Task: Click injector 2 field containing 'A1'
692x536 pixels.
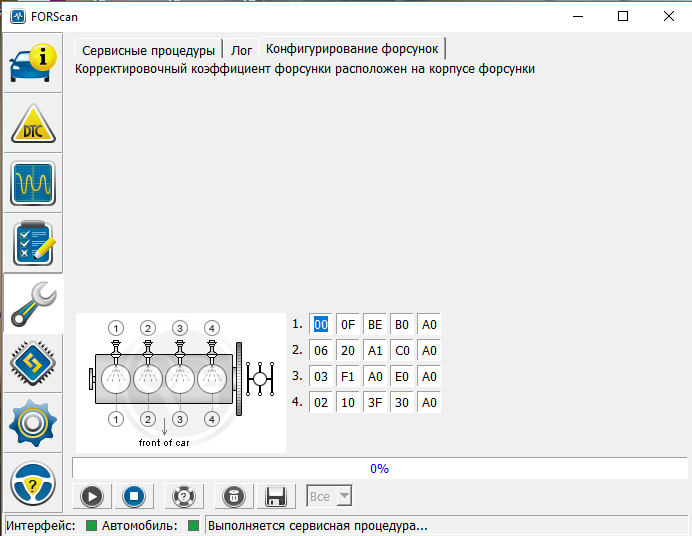Action: tap(375, 351)
